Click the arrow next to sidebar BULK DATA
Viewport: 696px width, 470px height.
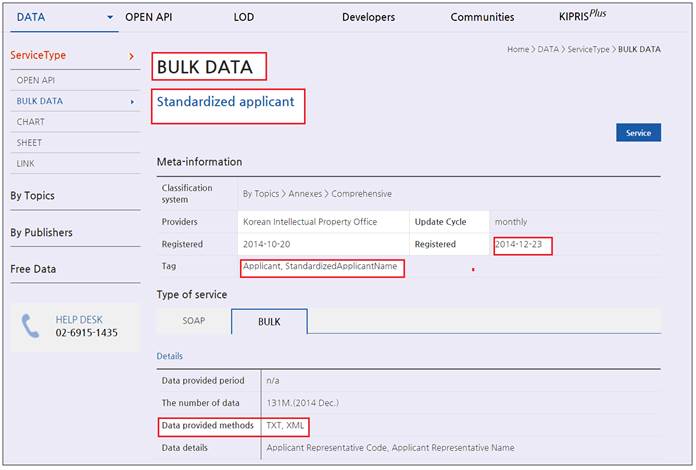click(x=132, y=102)
